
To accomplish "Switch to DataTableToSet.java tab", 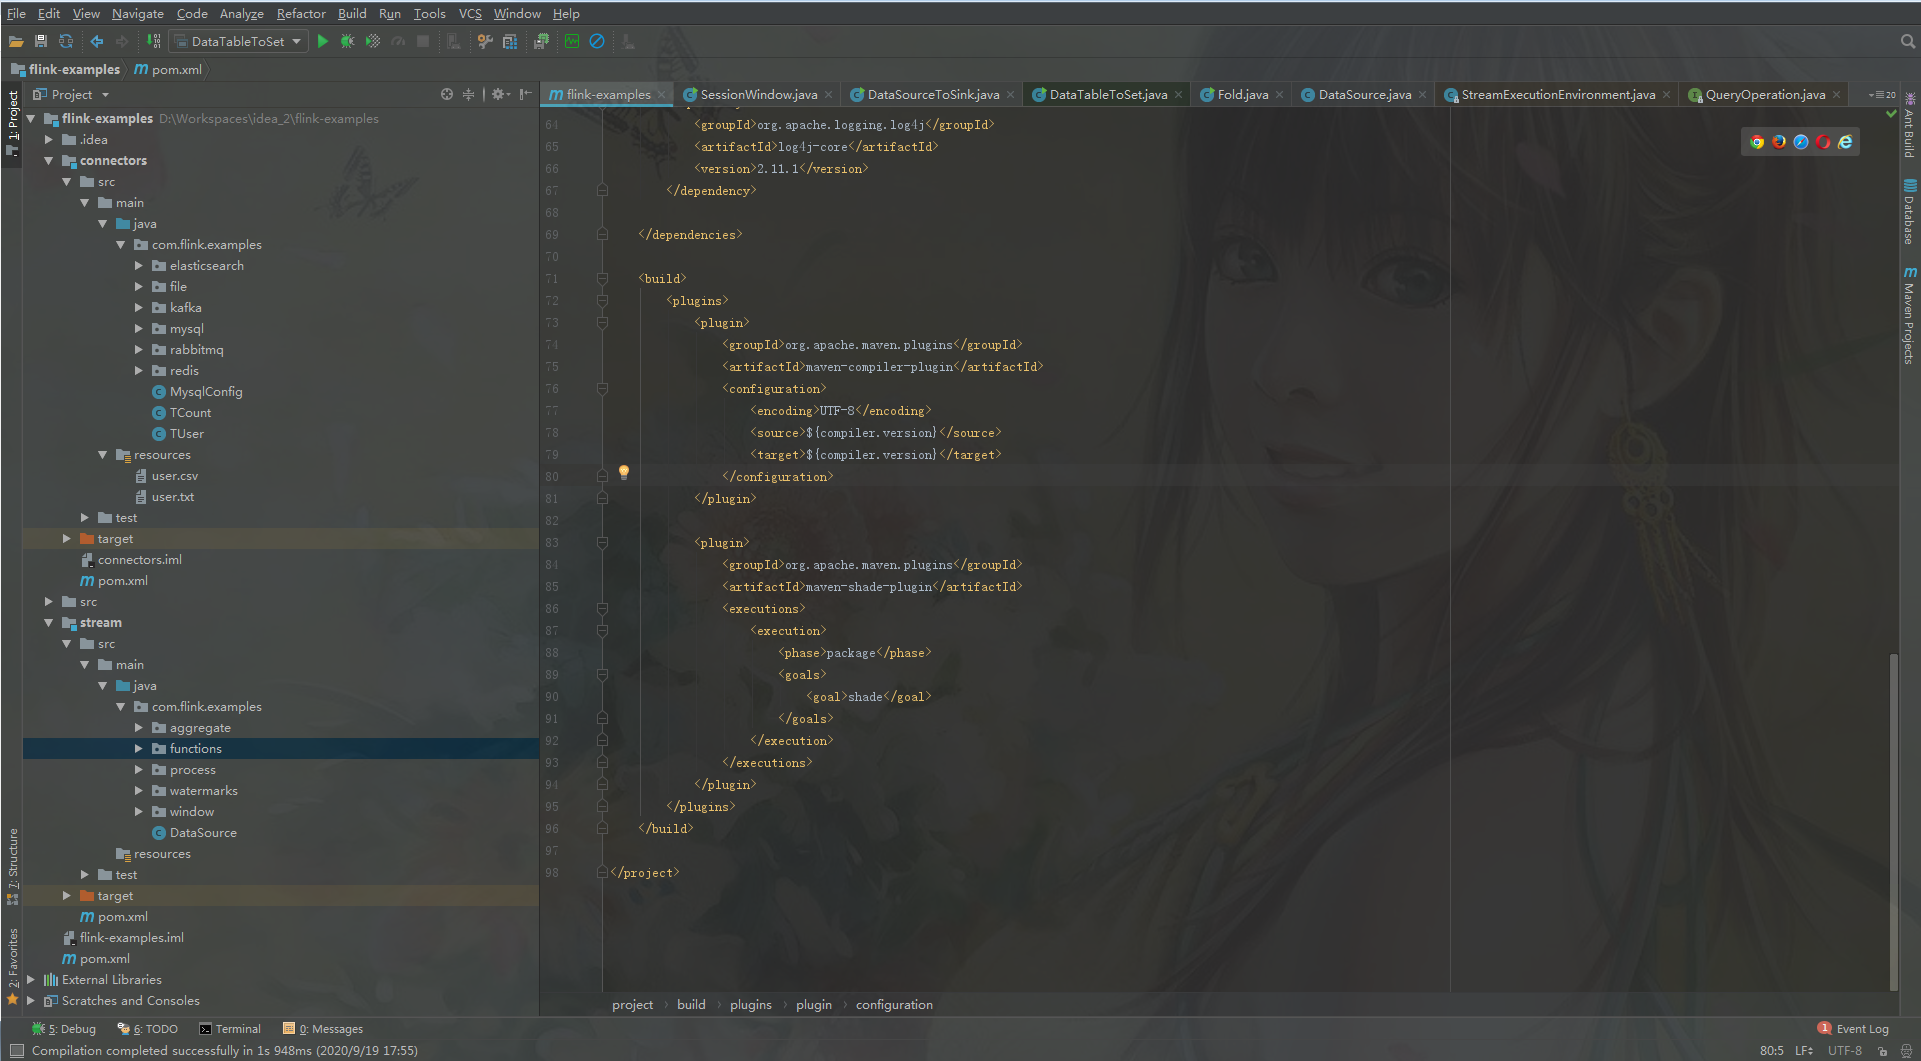I will [x=1108, y=95].
